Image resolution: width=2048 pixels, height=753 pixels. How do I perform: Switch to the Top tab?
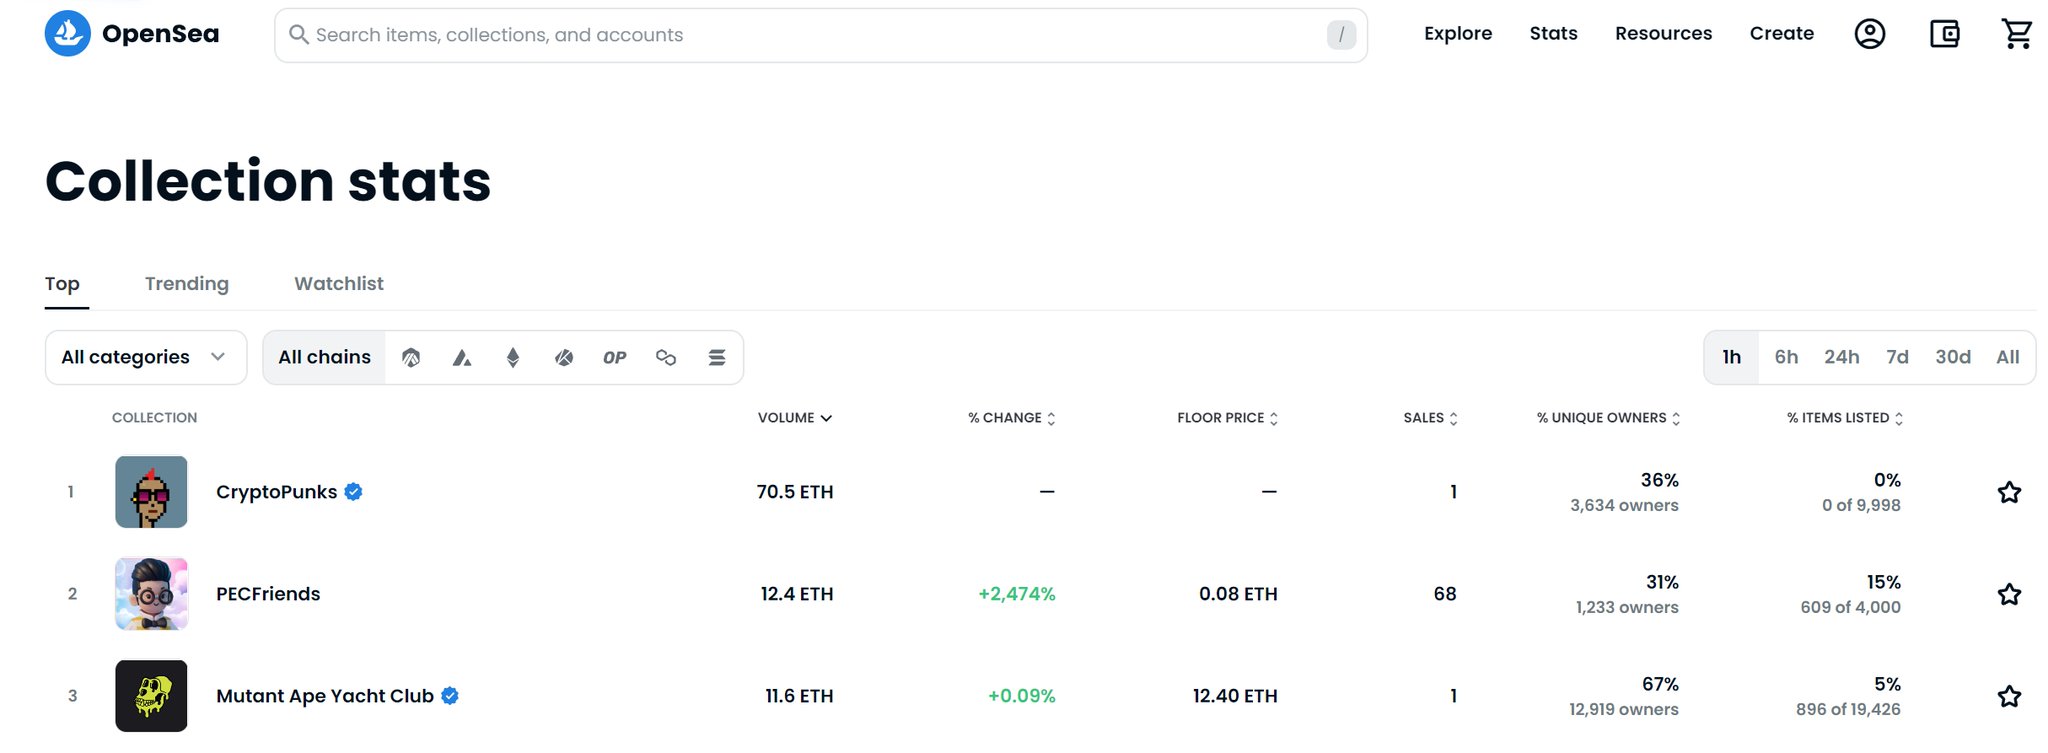coord(62,284)
